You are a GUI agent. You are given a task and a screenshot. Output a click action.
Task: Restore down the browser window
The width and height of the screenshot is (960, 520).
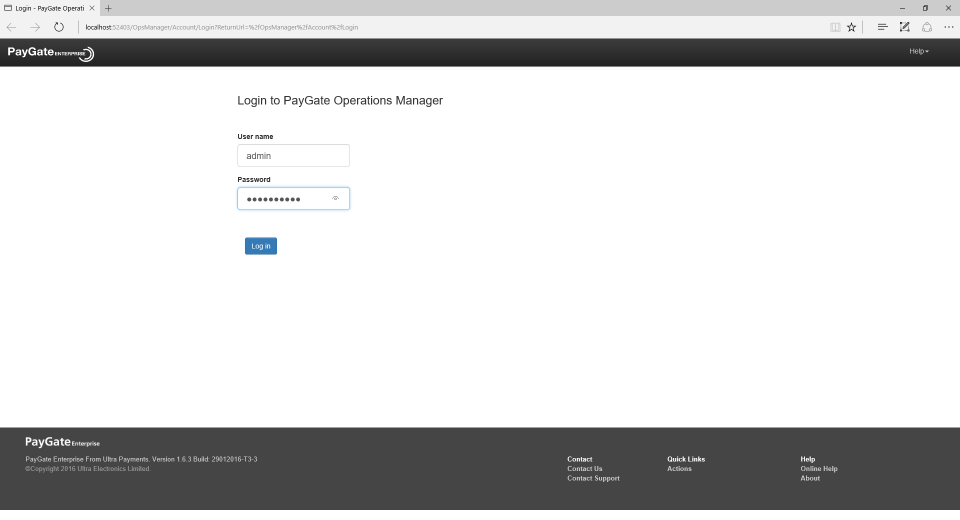[x=925, y=8]
